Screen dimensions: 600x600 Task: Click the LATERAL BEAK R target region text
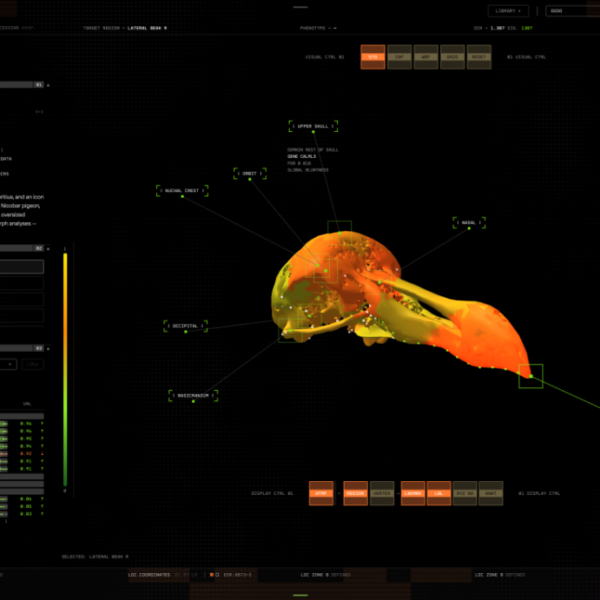tap(147, 28)
